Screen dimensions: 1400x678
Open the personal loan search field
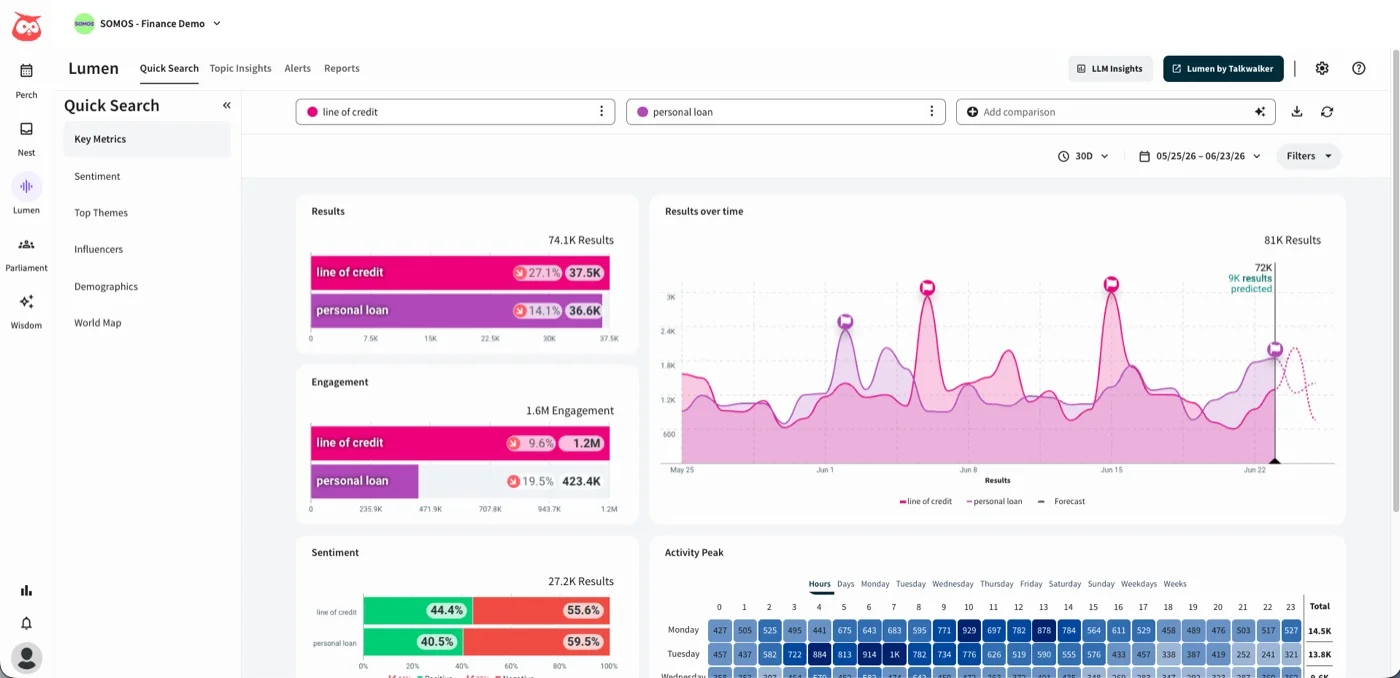[785, 112]
